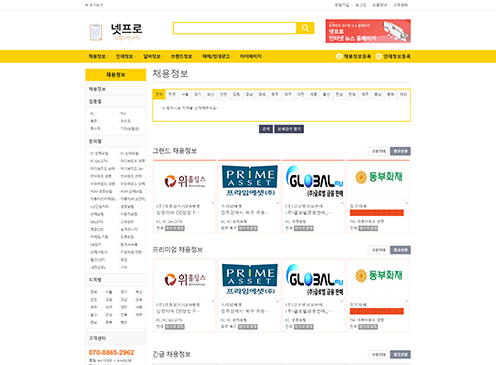Click the gray-blue button beside 그랜드 채용정보 heading
This screenshot has height=365, width=496.
coord(400,151)
